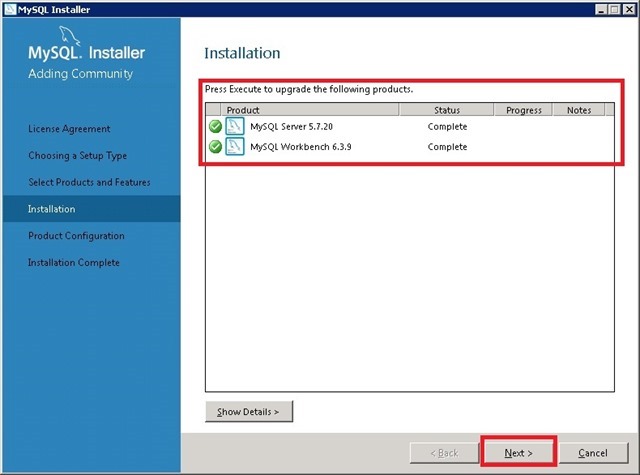Click the MySQL Installer title bar icon

(x=10, y=9)
